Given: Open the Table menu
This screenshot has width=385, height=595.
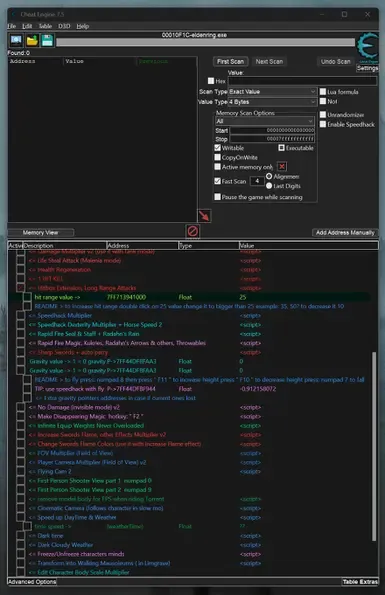Looking at the screenshot, I should coord(45,26).
